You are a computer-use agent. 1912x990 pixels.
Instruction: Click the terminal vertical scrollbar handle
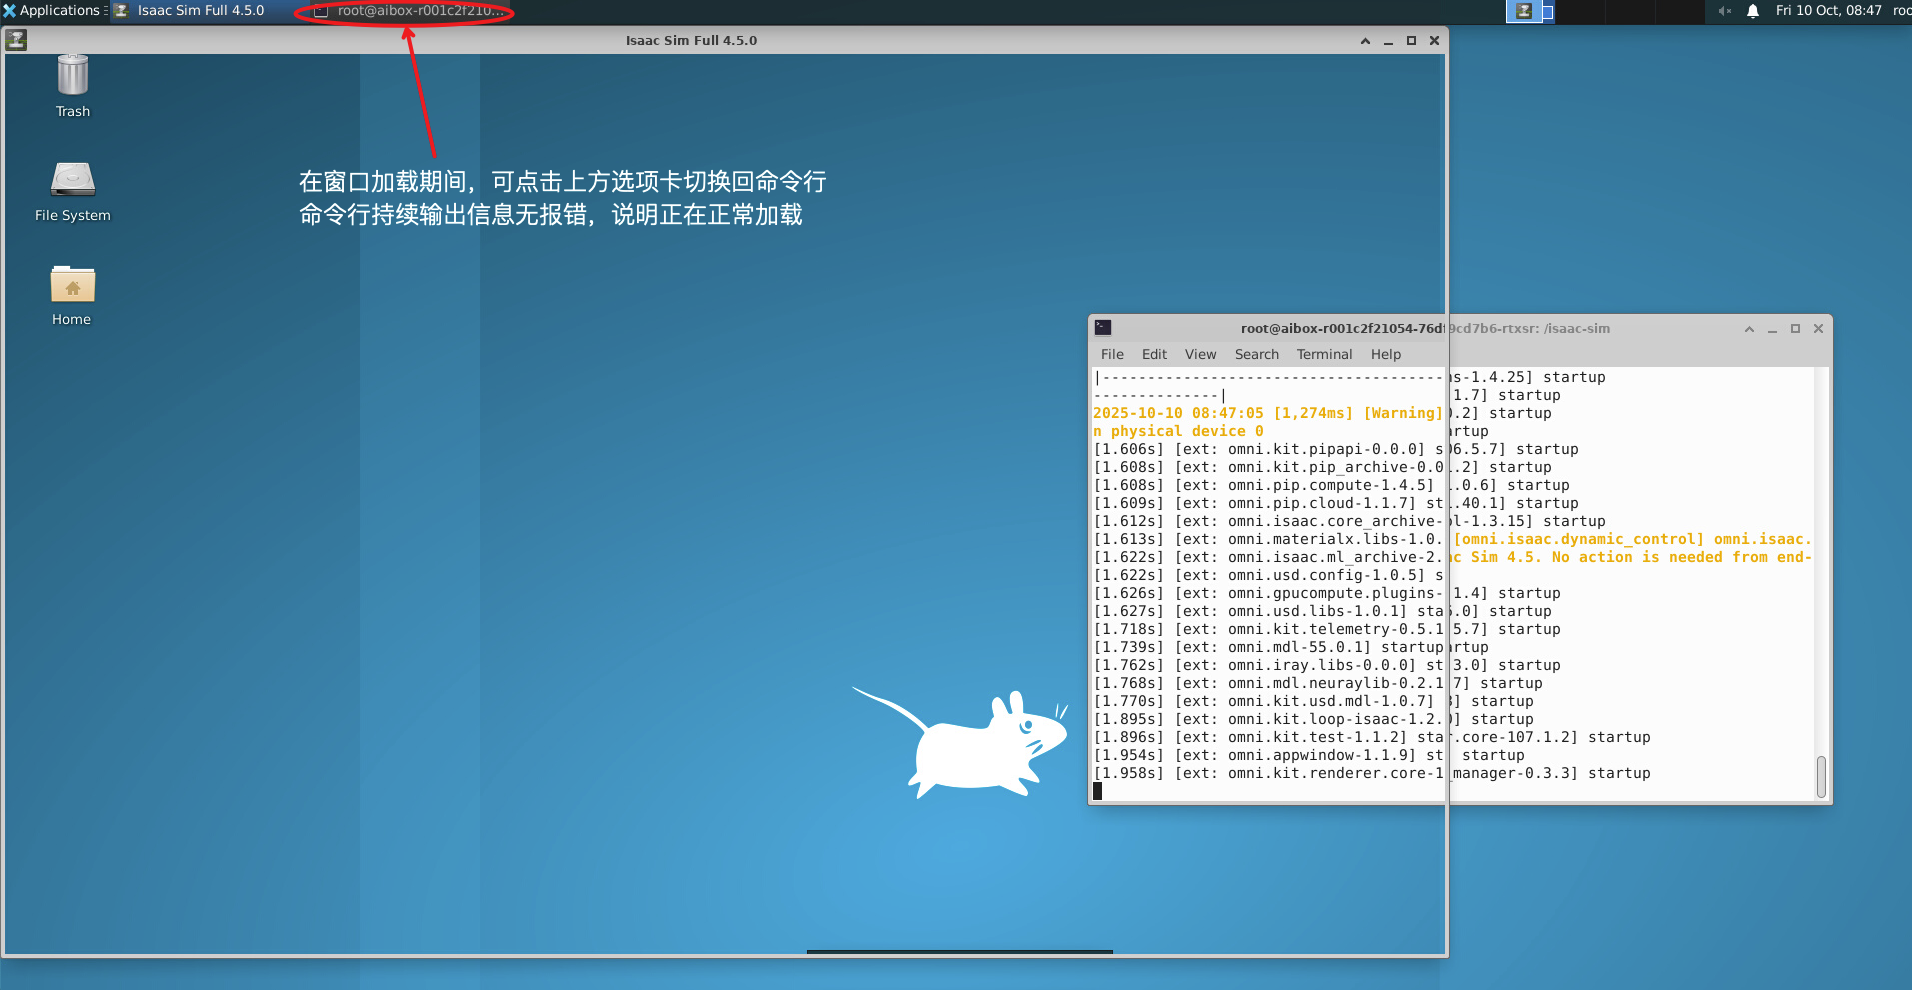click(1821, 776)
